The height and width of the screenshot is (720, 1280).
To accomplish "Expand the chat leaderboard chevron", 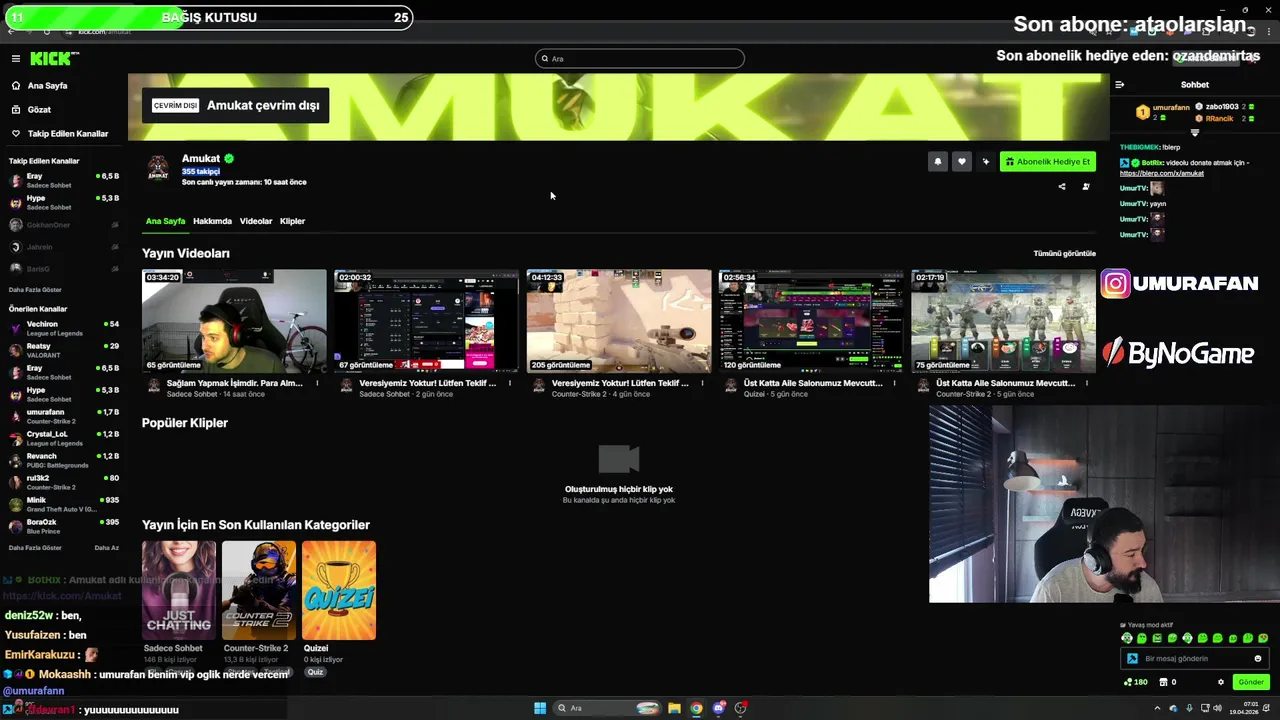I will coord(1194,132).
